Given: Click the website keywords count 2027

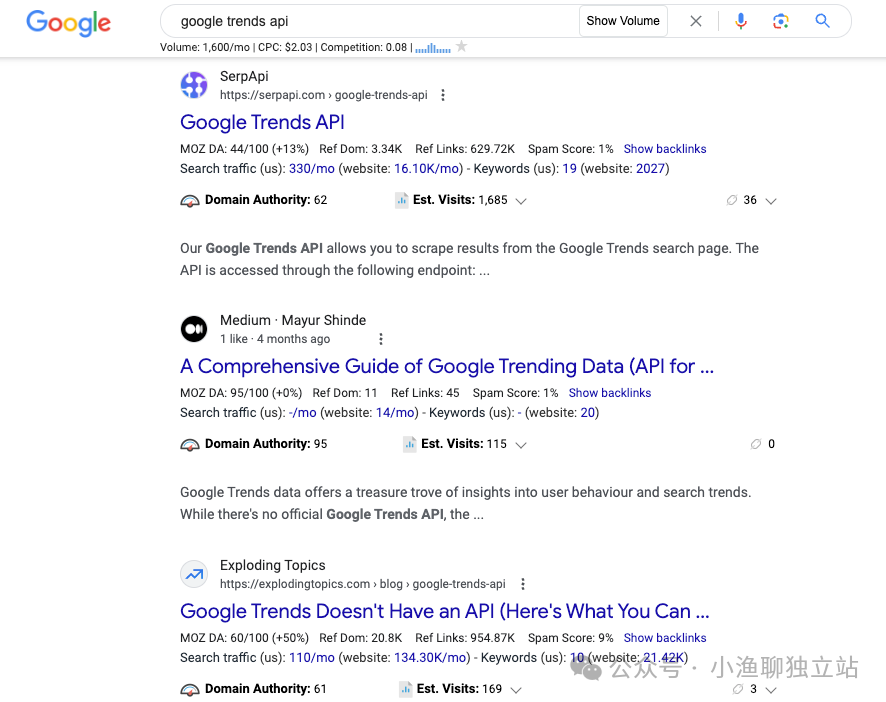Looking at the screenshot, I should click(x=650, y=168).
